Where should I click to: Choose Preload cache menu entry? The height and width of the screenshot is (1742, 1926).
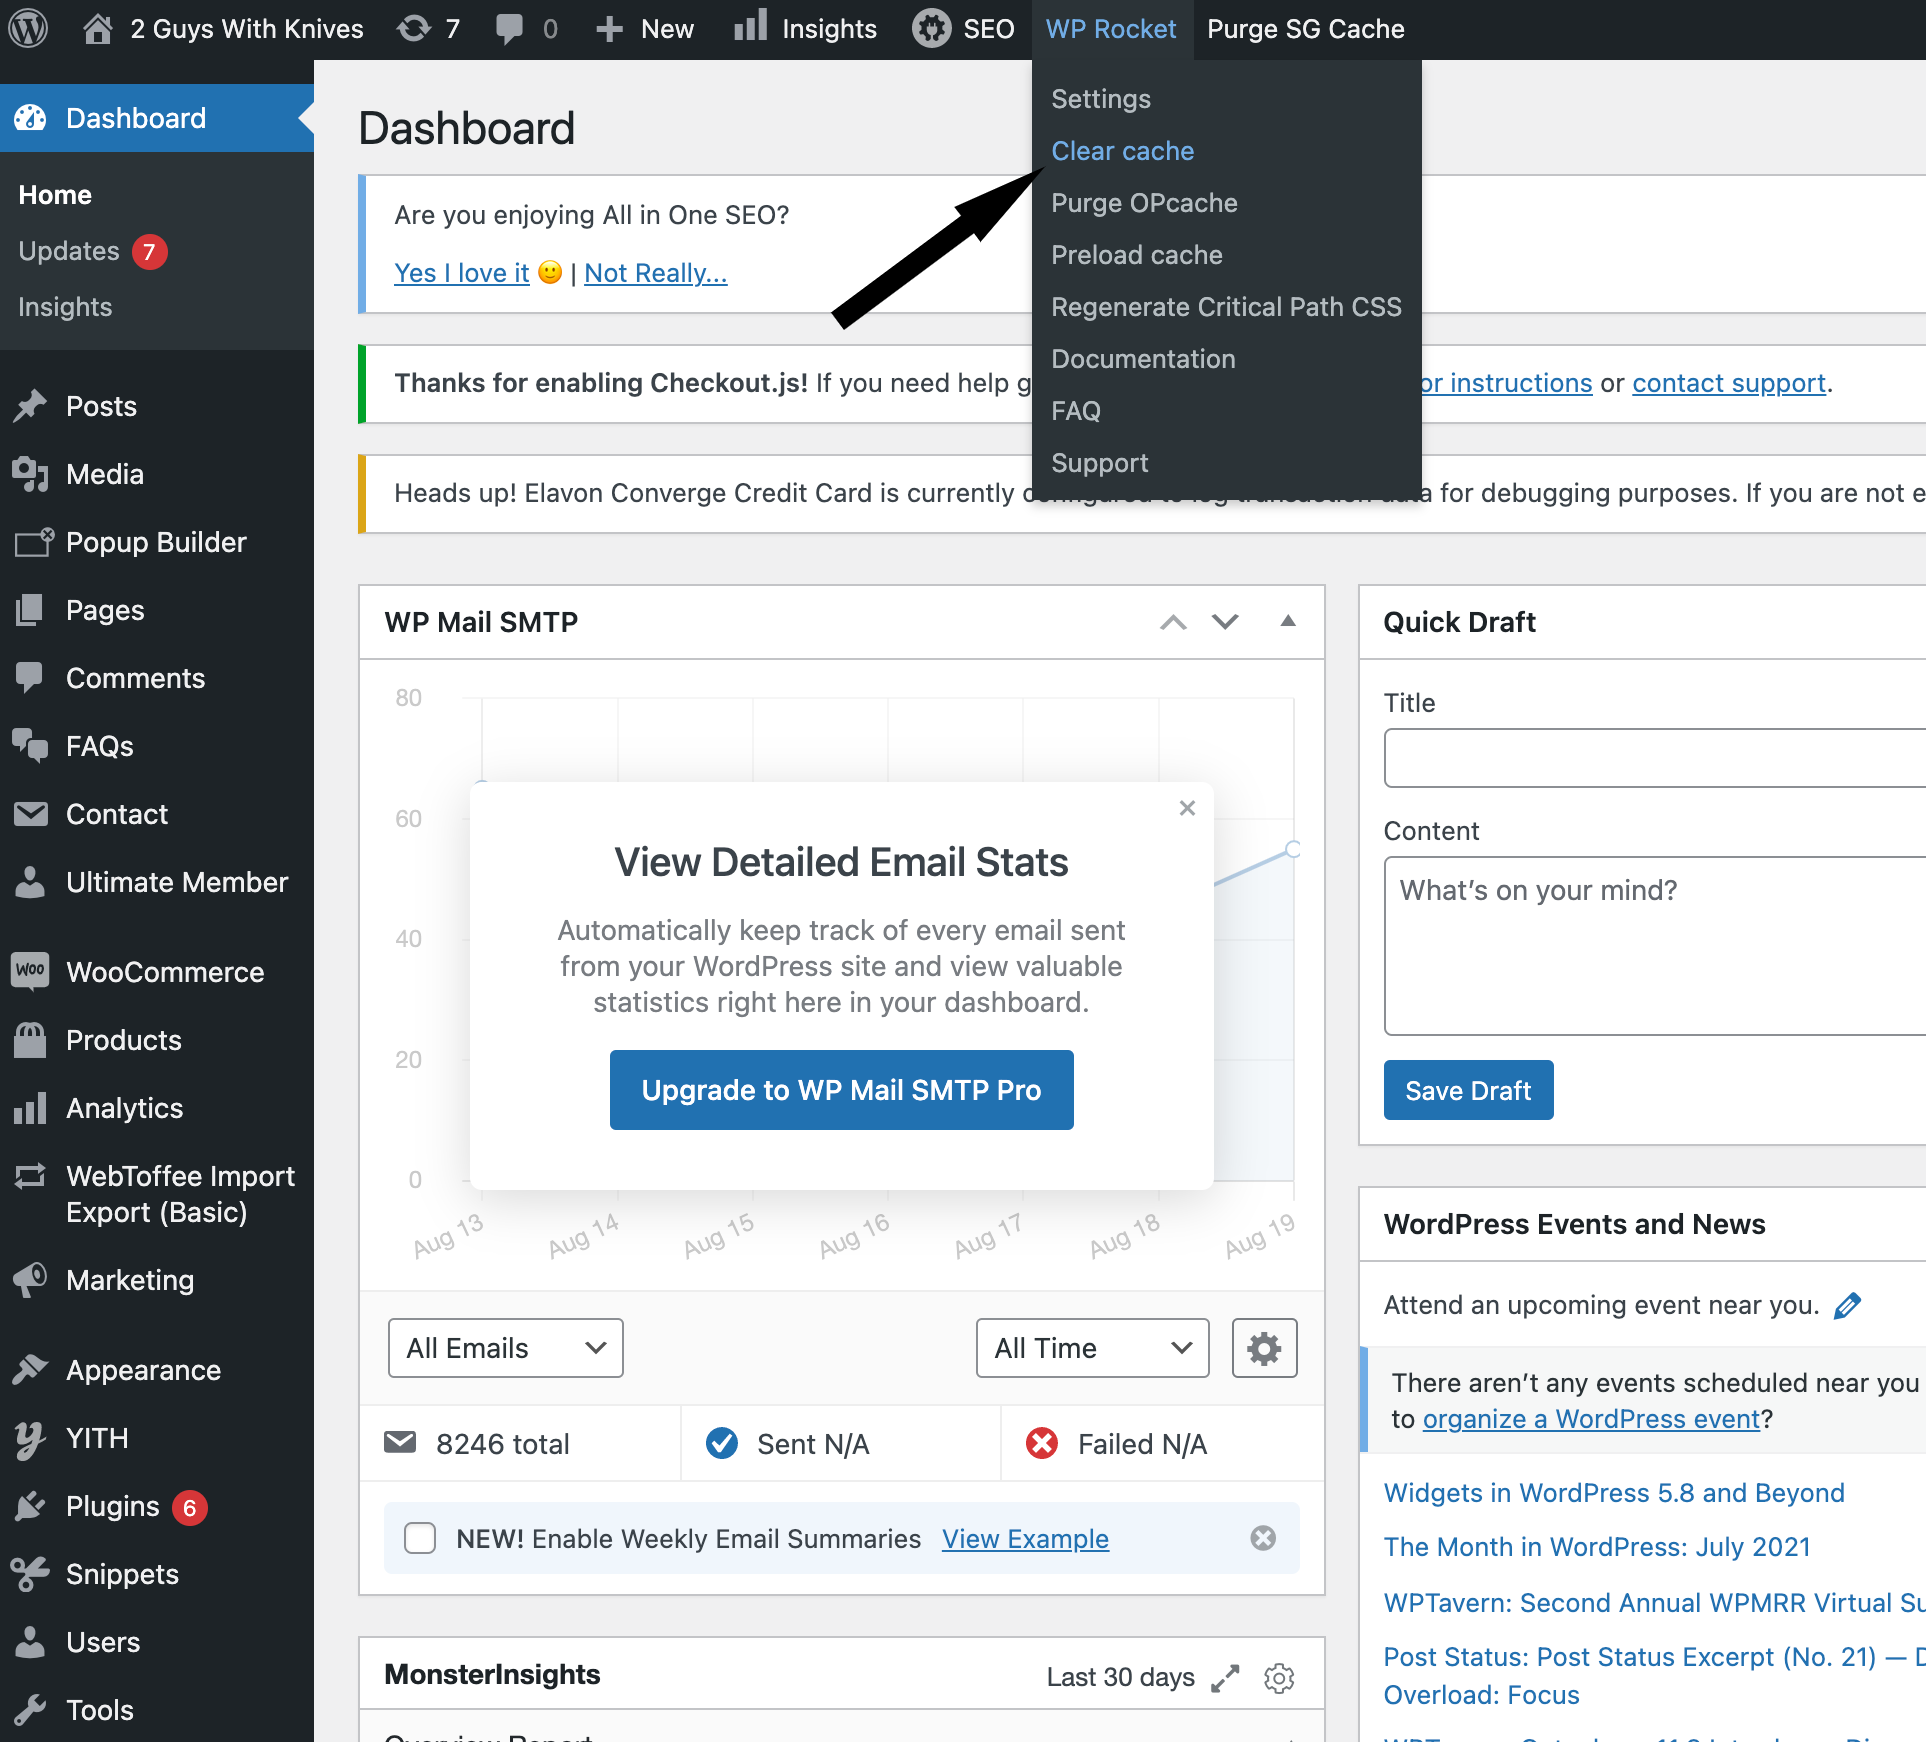[x=1136, y=255]
